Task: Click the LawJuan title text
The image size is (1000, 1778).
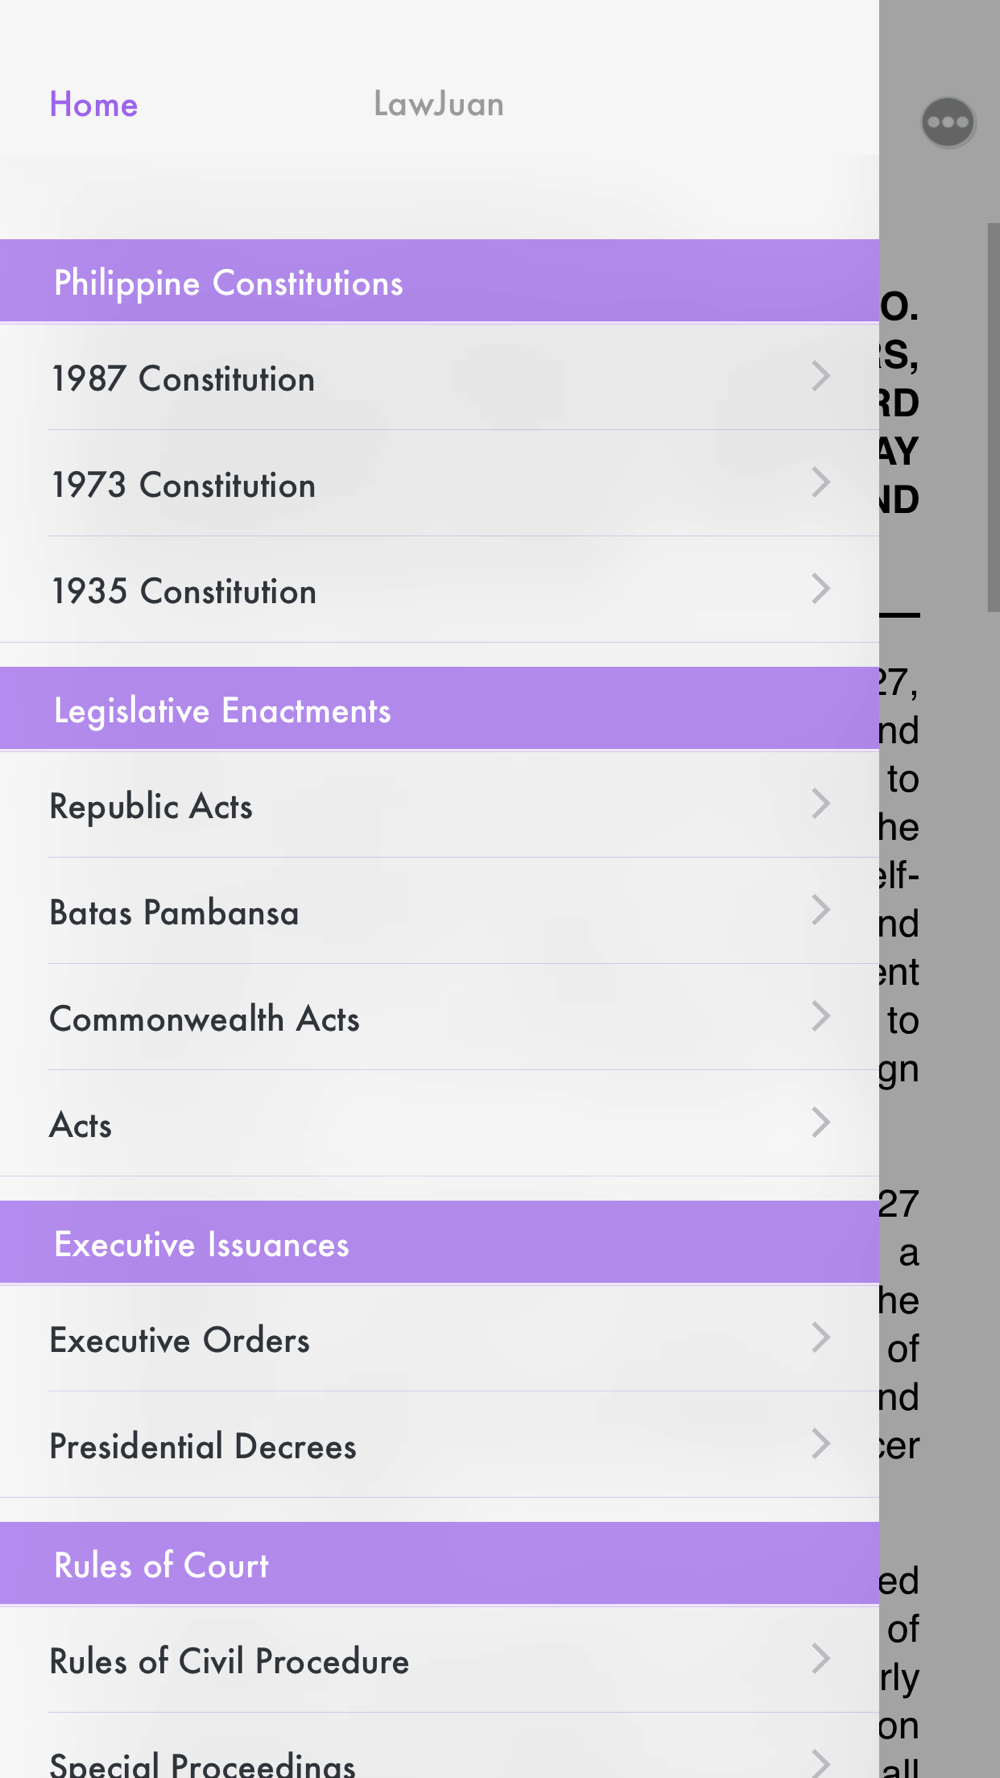Action: (438, 104)
